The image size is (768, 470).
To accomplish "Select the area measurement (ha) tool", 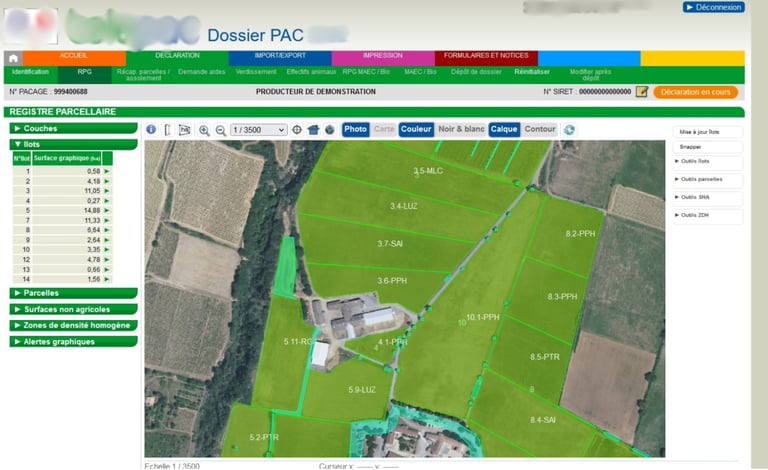I will point(184,130).
